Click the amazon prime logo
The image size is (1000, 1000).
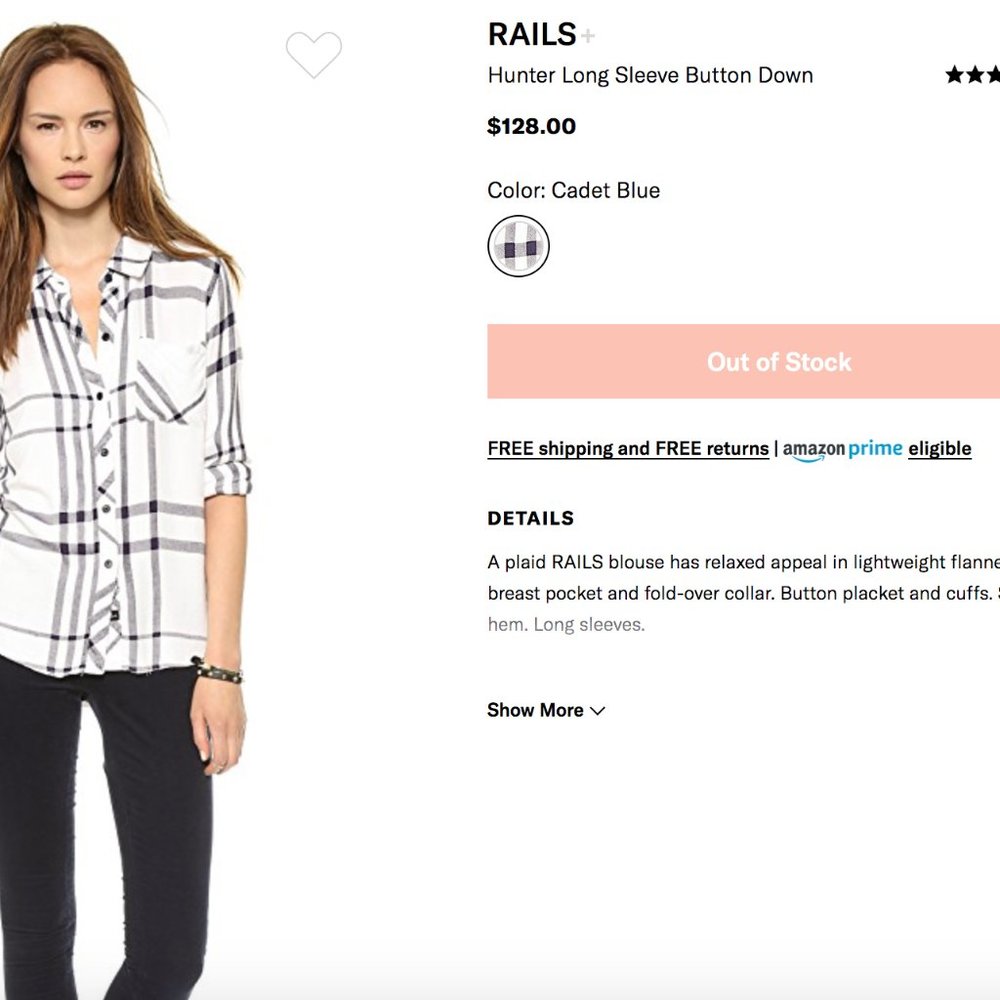(843, 448)
